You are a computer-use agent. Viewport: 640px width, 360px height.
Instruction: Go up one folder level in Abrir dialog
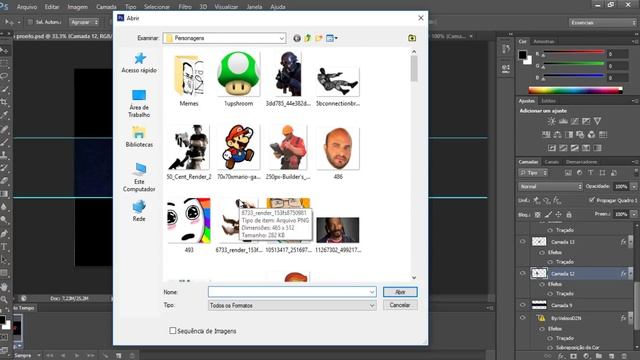308,38
